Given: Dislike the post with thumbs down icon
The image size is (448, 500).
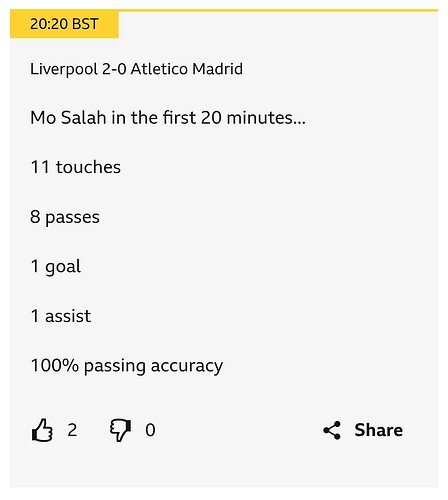Looking at the screenshot, I should tap(120, 430).
